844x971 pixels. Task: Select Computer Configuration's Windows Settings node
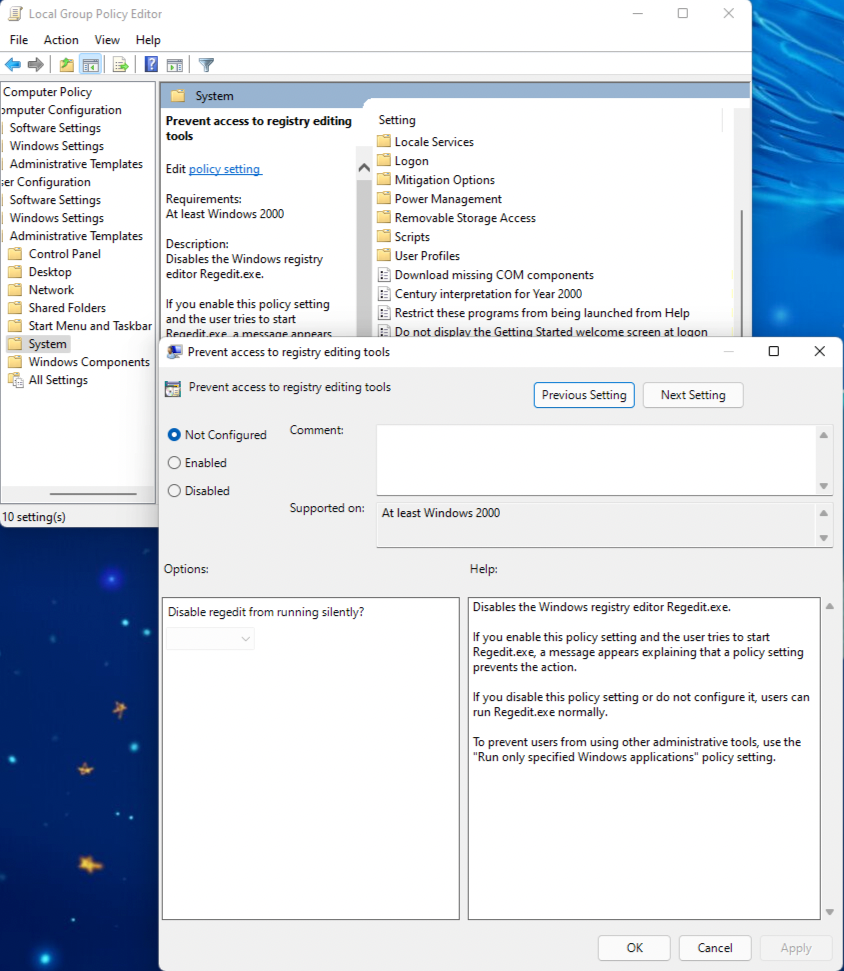(x=56, y=146)
